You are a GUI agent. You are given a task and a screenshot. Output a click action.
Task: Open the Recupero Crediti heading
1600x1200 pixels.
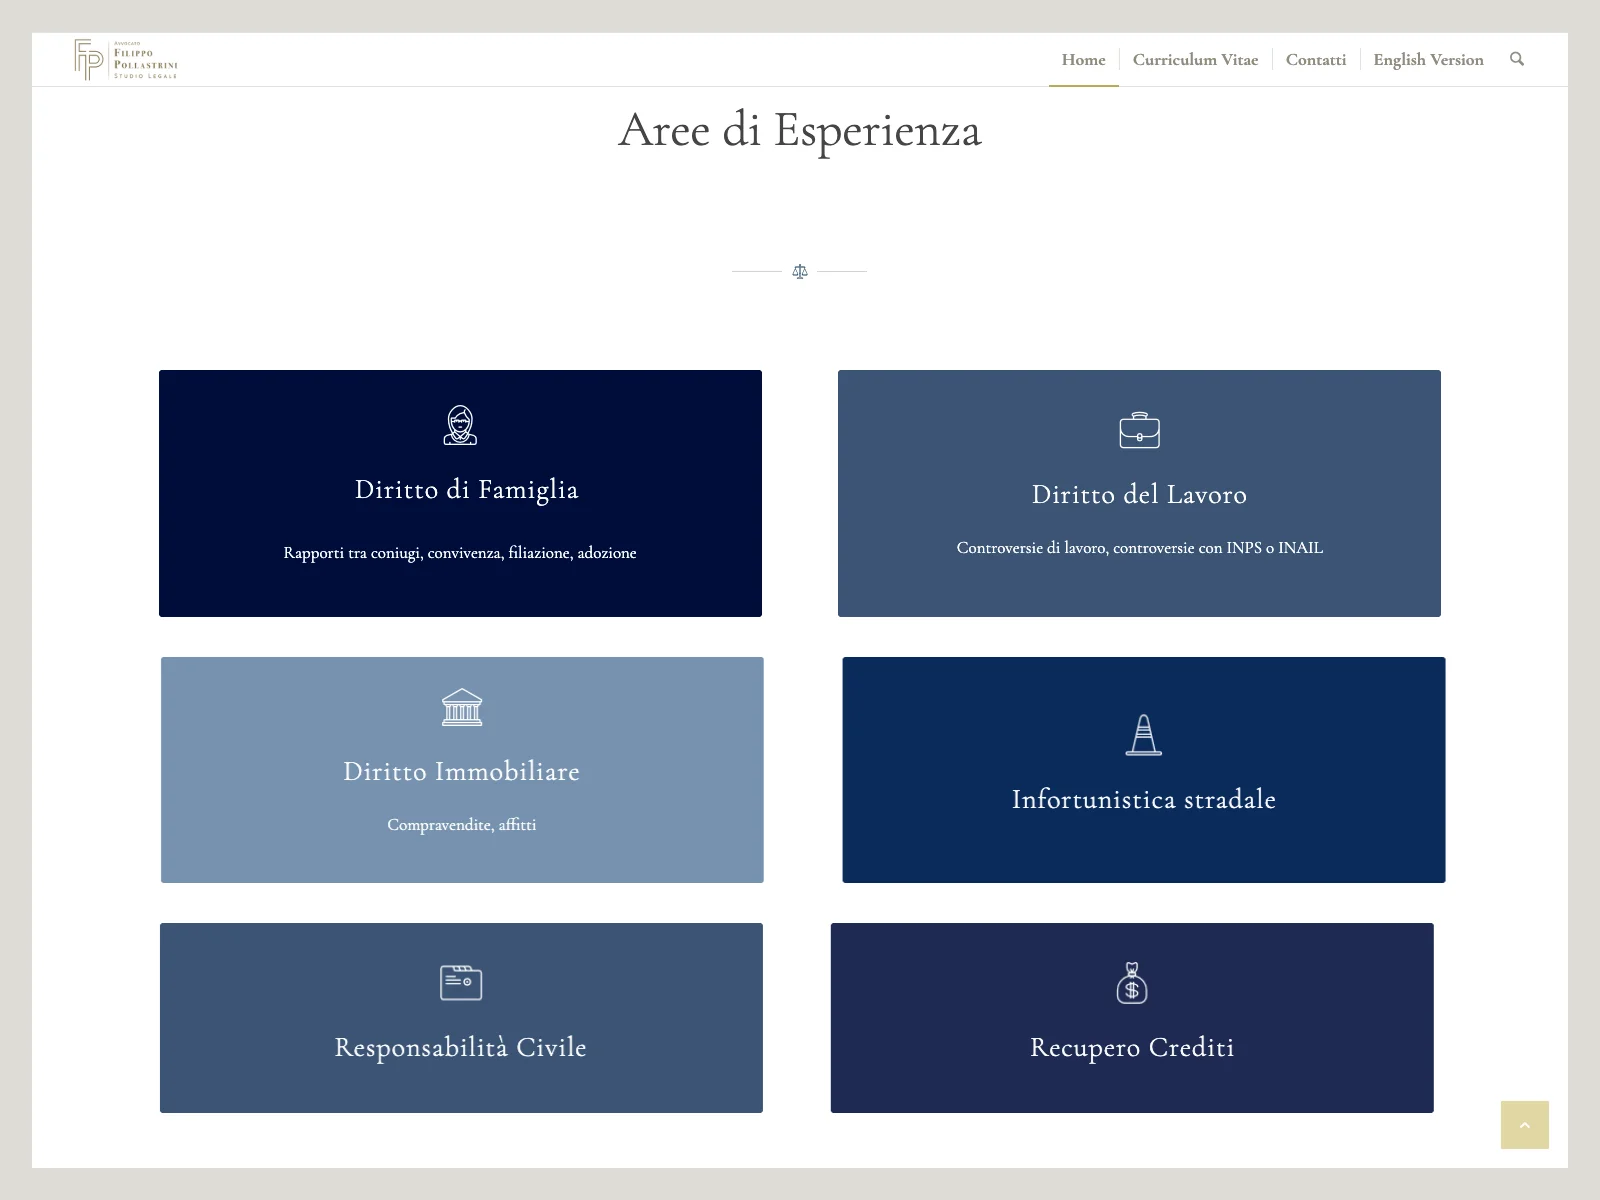pyautogui.click(x=1132, y=1047)
